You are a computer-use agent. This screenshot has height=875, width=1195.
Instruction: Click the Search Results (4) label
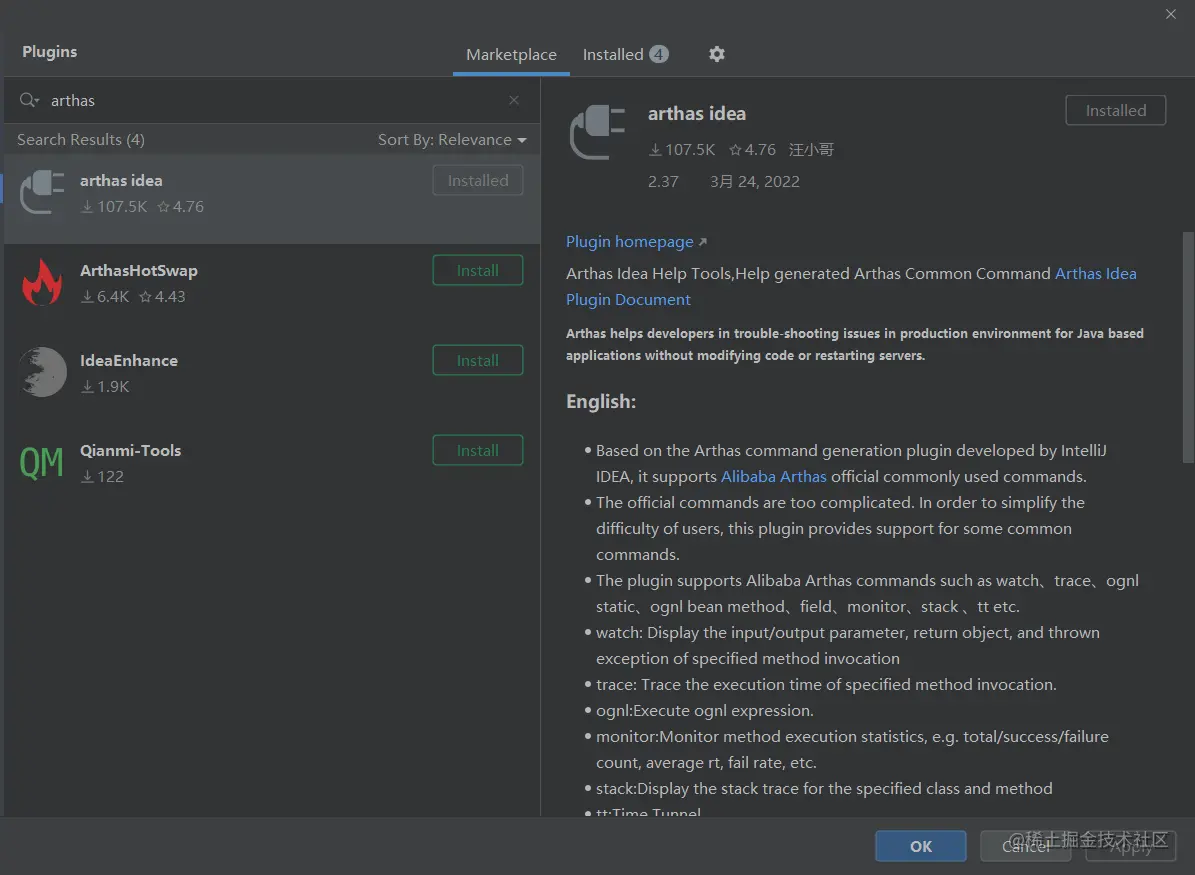pyautogui.click(x=81, y=139)
